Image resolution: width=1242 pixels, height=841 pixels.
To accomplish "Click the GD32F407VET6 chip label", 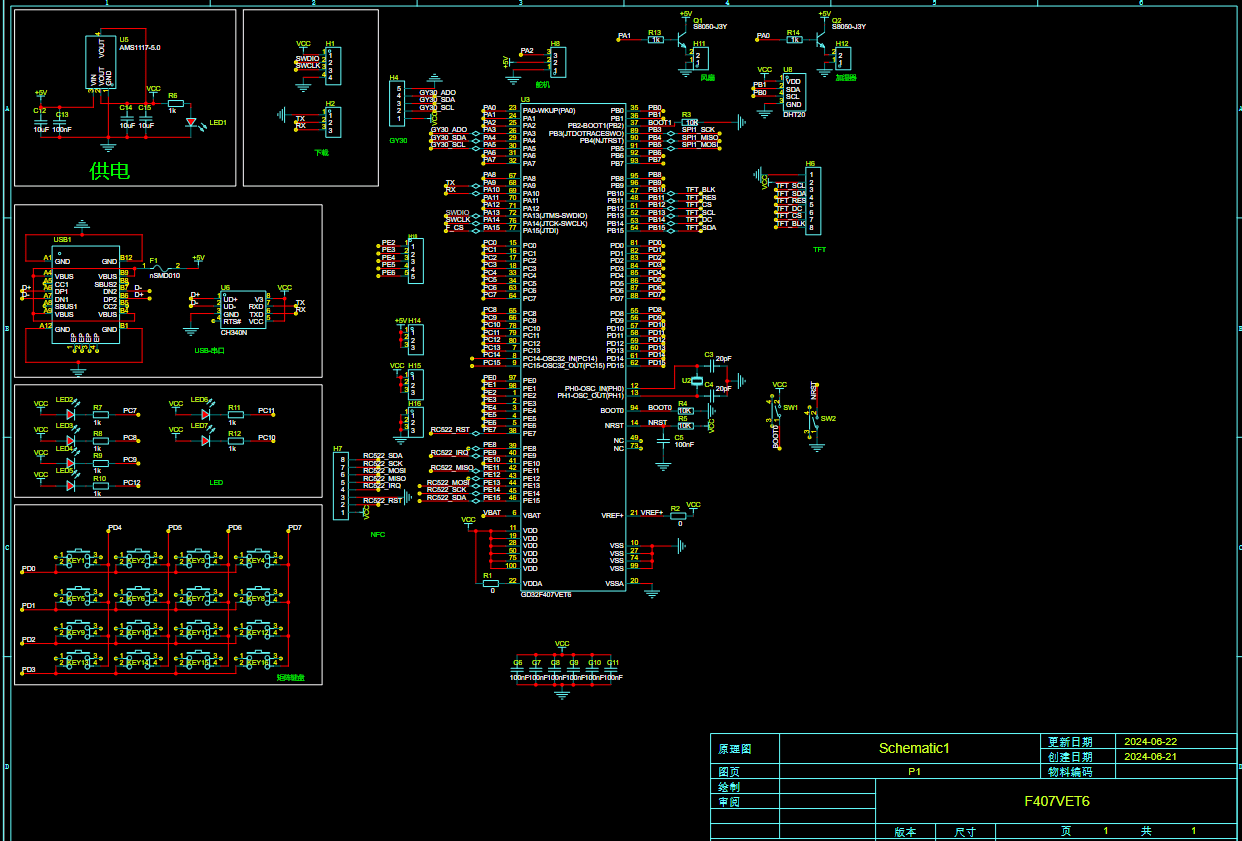I will (x=546, y=594).
